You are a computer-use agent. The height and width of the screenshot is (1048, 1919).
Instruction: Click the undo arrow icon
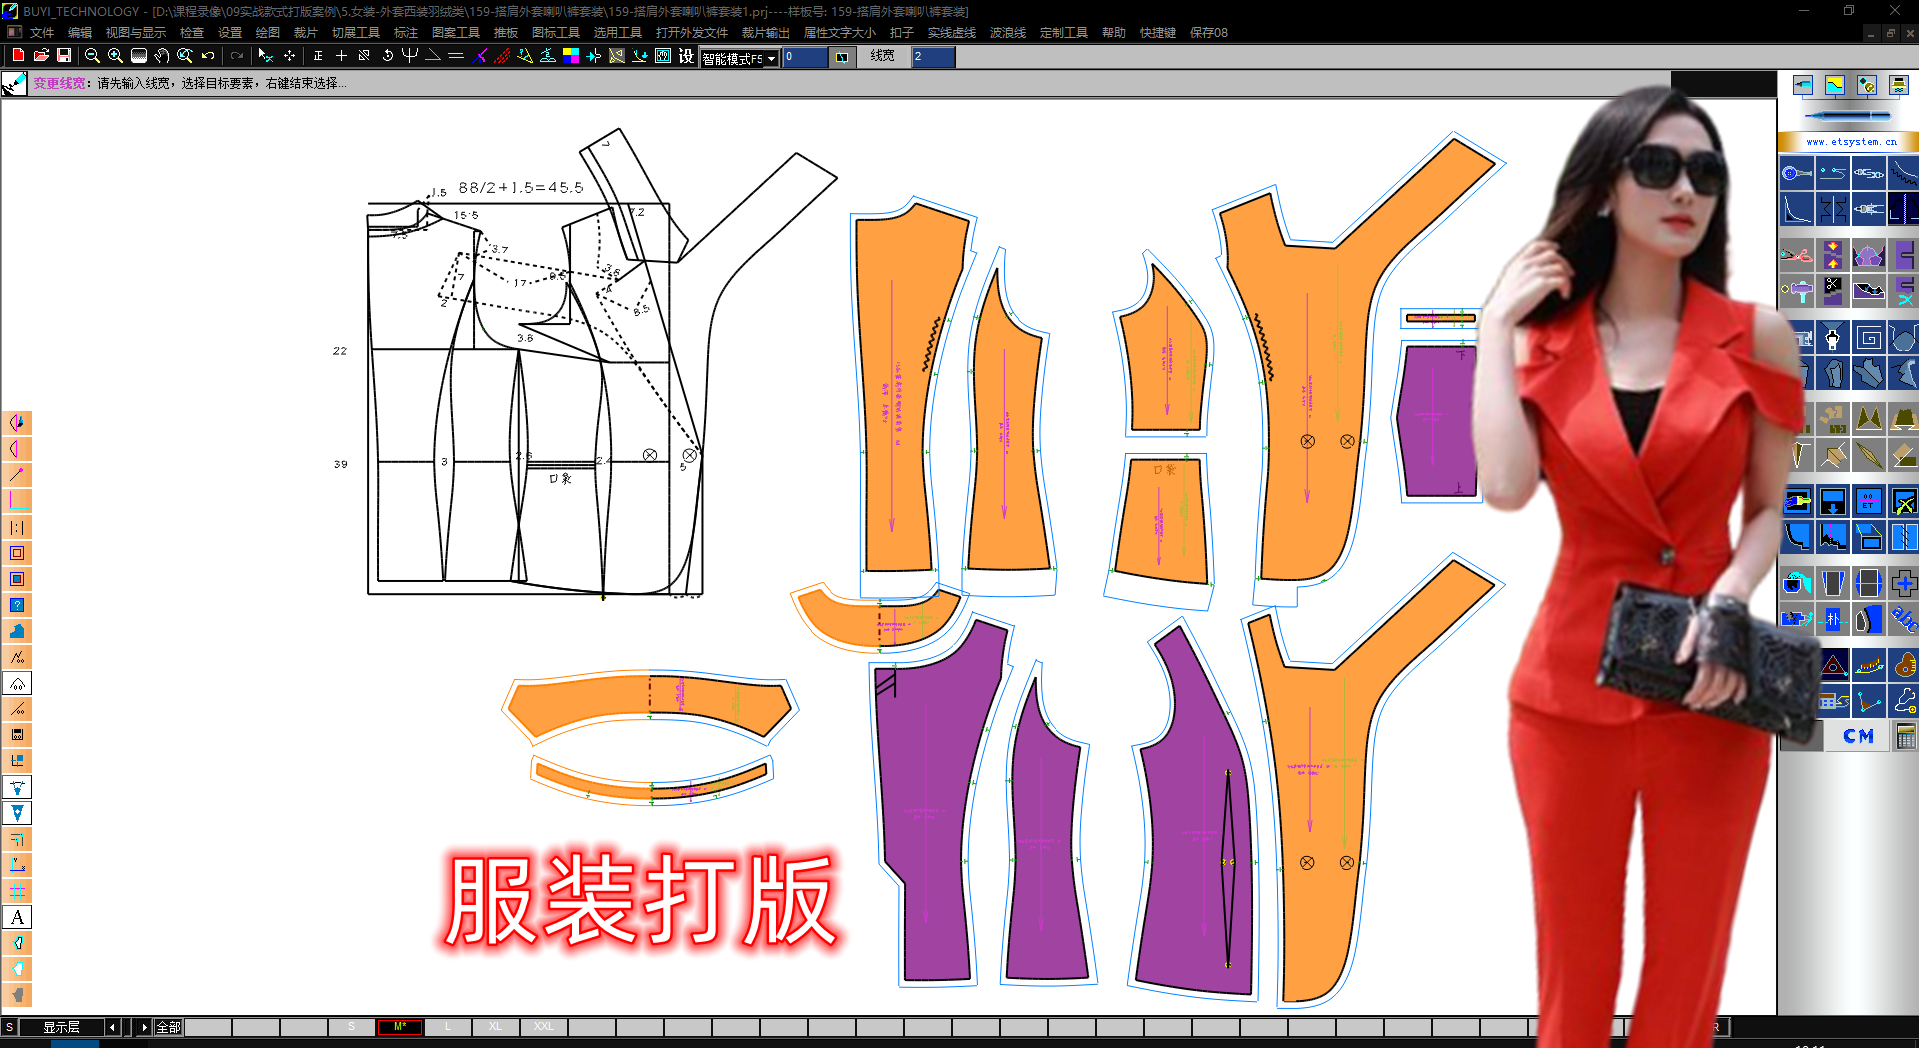[x=206, y=56]
